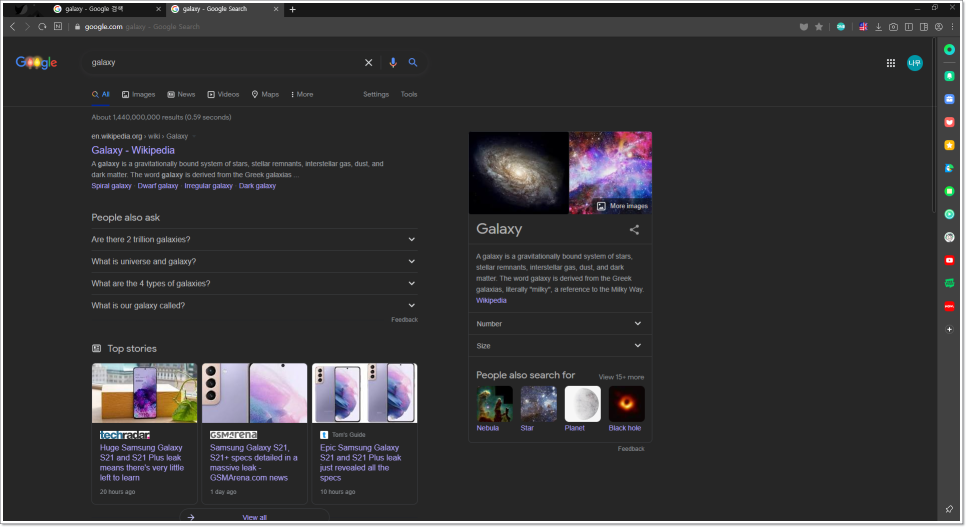Viewport: 966px width, 527px height.
Task: Click the camera capture icon
Action: click(893, 27)
